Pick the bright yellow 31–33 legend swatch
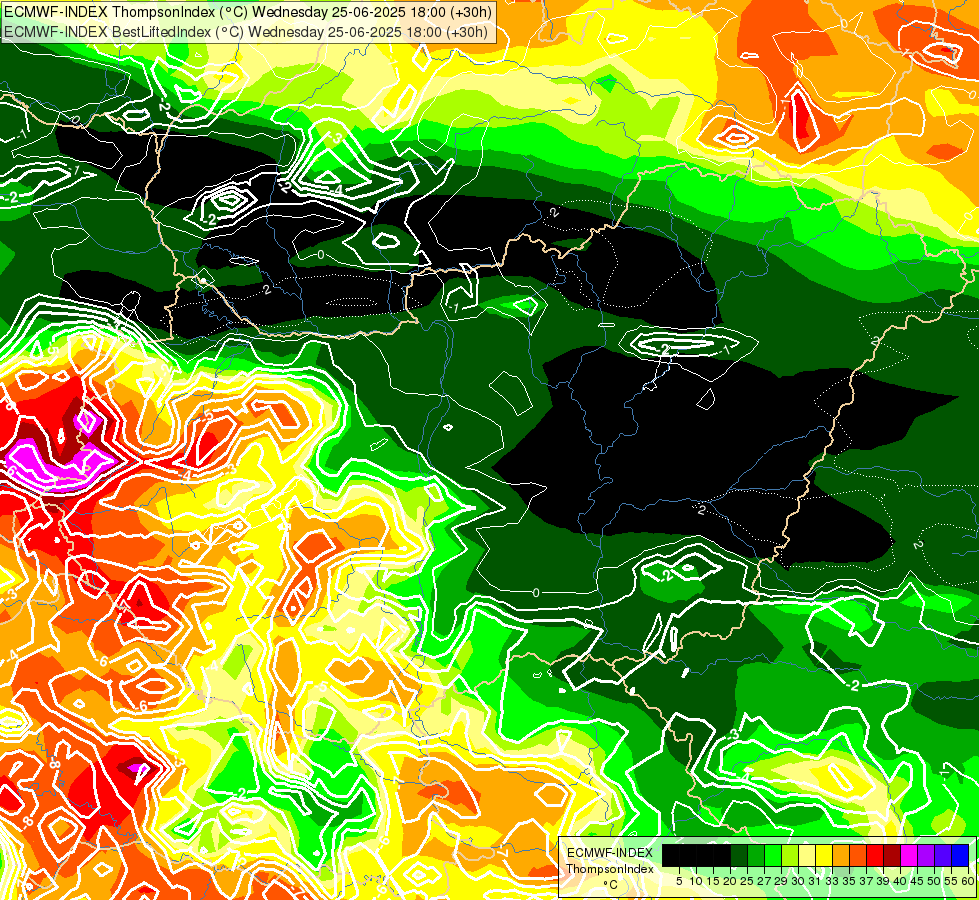This screenshot has width=979, height=900. pyautogui.click(x=824, y=856)
